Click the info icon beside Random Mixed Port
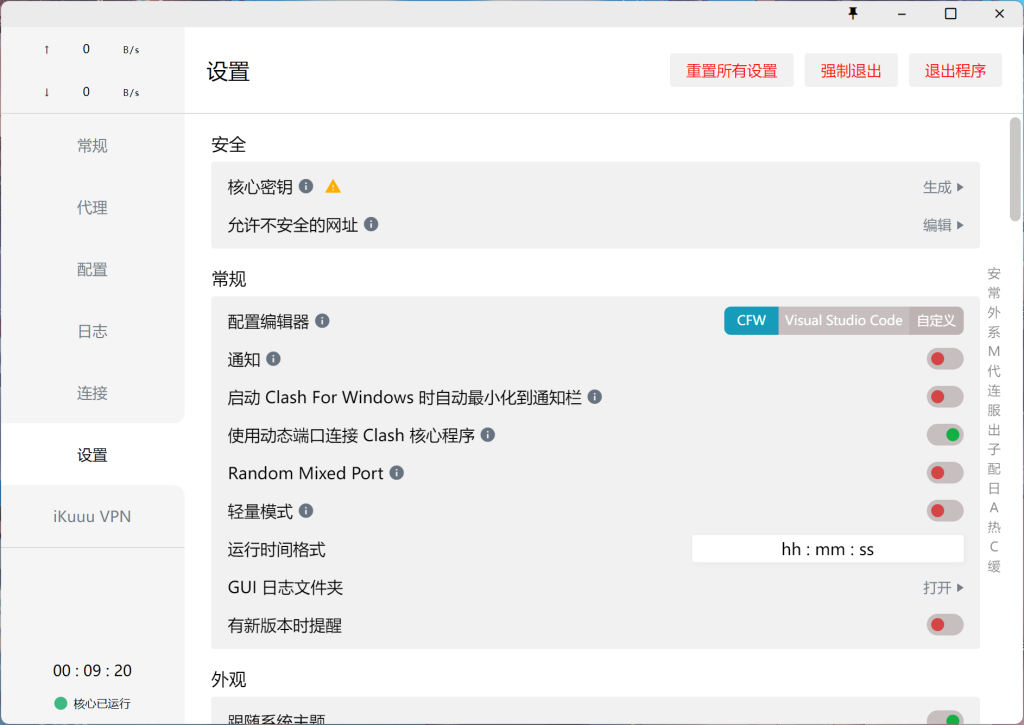Viewport: 1024px width, 725px height. [396, 473]
